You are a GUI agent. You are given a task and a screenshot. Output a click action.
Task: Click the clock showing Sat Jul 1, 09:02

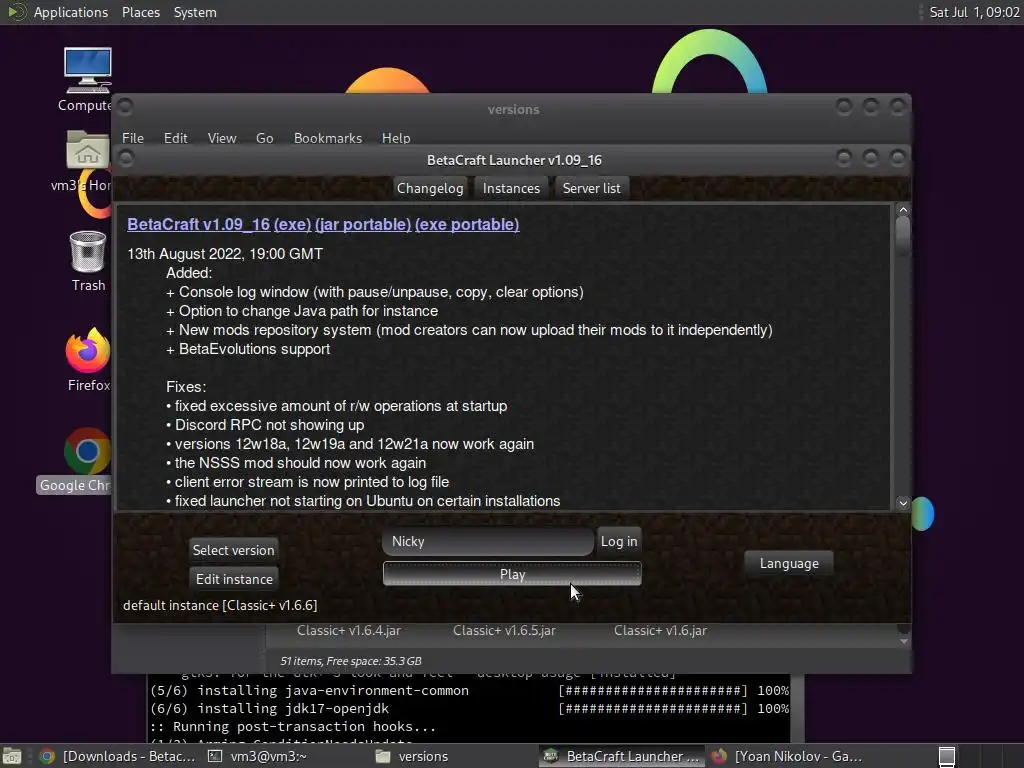click(x=974, y=12)
